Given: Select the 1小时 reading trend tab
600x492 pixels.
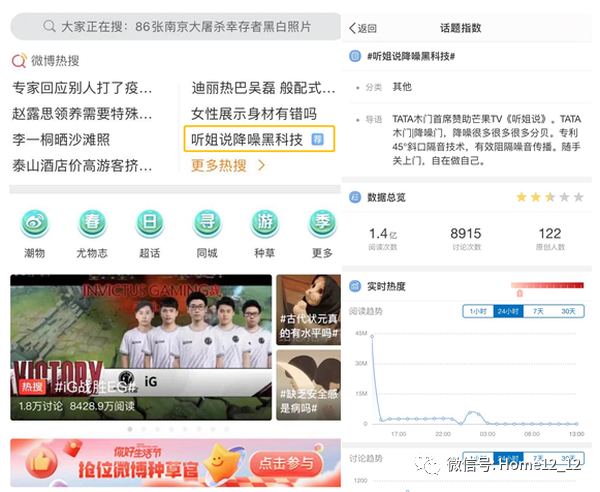Looking at the screenshot, I should click(478, 311).
